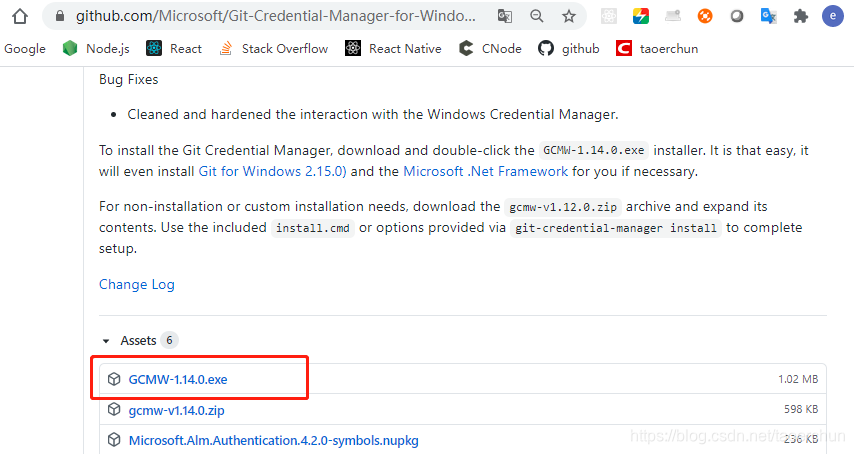Open the extensions puzzle piece menu
The height and width of the screenshot is (454, 854).
[801, 16]
